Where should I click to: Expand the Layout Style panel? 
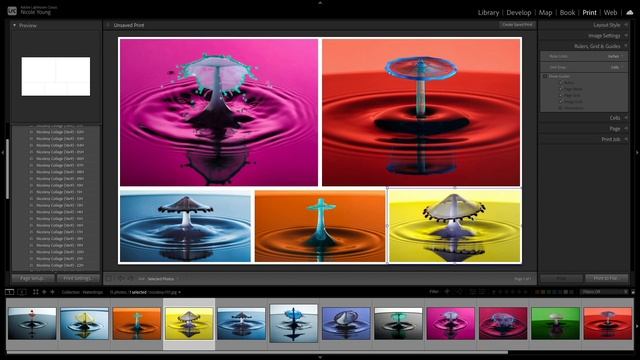click(626, 25)
